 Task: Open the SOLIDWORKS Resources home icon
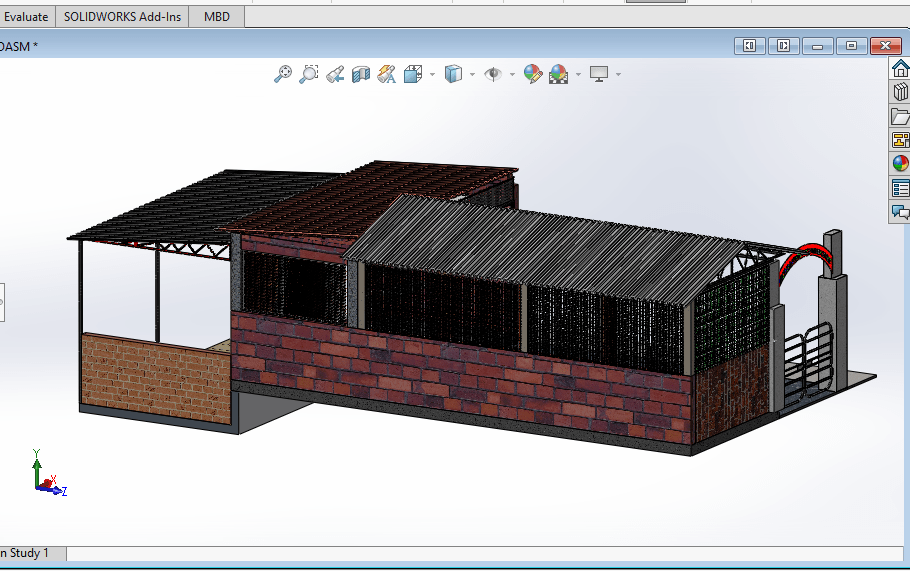[x=900, y=68]
